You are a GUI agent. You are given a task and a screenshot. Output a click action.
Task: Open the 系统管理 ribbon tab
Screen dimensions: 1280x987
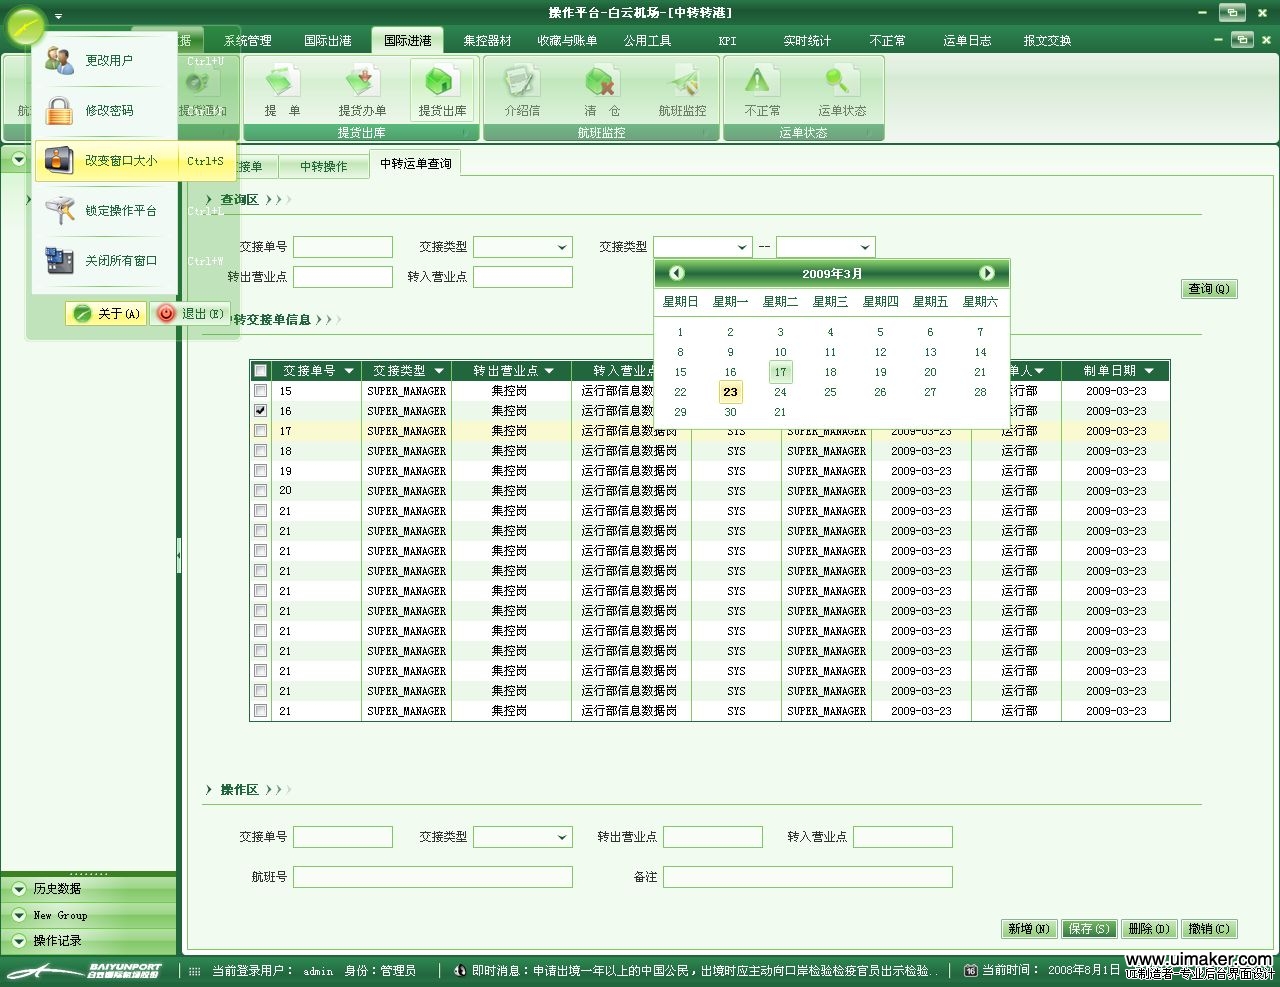coord(248,41)
